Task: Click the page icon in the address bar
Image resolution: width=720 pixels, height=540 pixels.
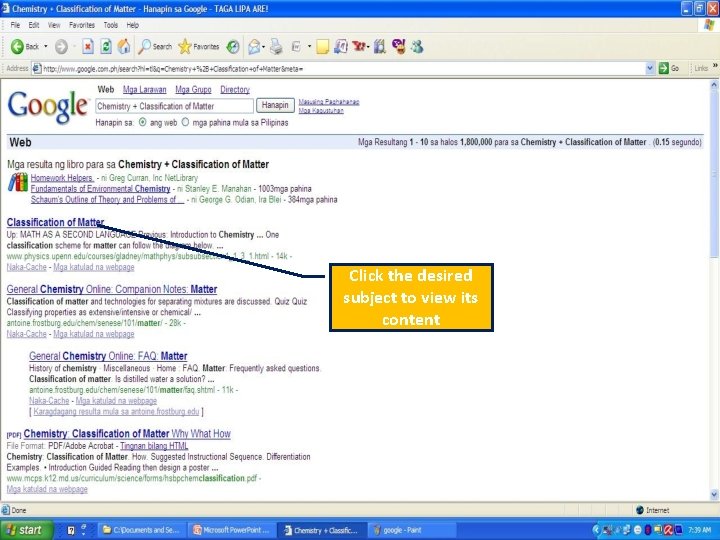Action: (x=36, y=69)
